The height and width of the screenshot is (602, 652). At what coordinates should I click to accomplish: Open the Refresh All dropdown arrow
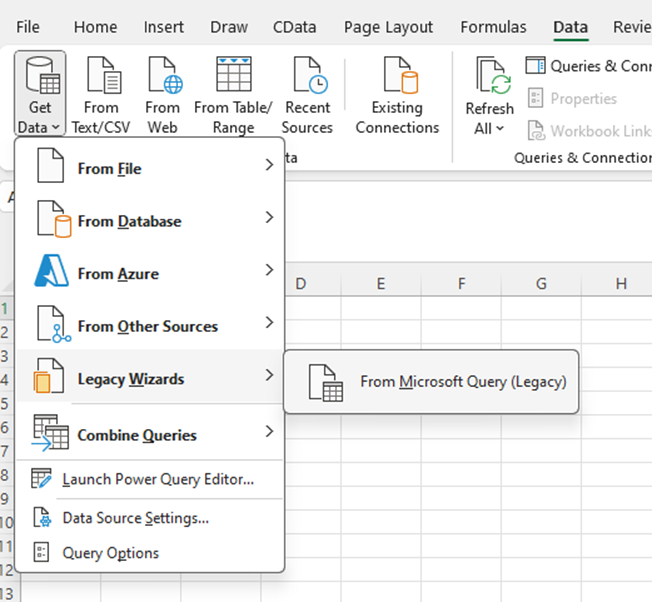point(499,129)
